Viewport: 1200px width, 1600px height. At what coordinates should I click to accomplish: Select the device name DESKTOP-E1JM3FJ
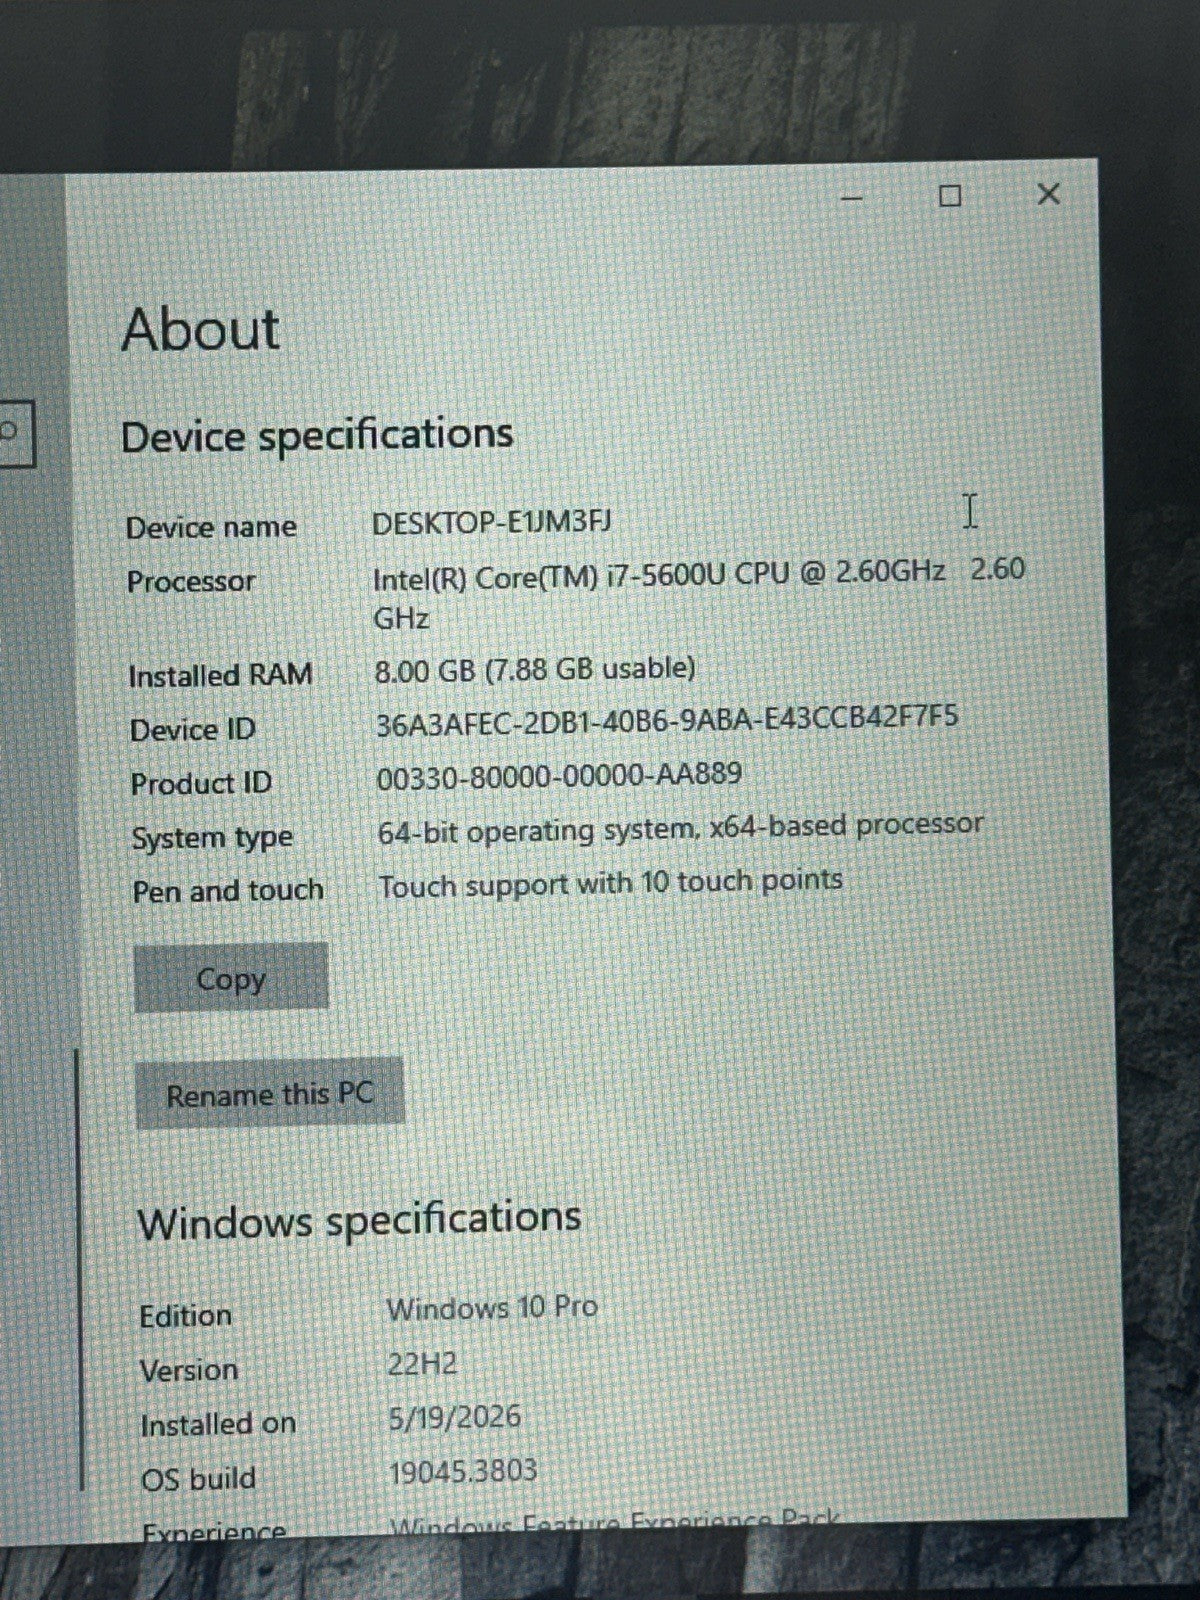[x=491, y=522]
